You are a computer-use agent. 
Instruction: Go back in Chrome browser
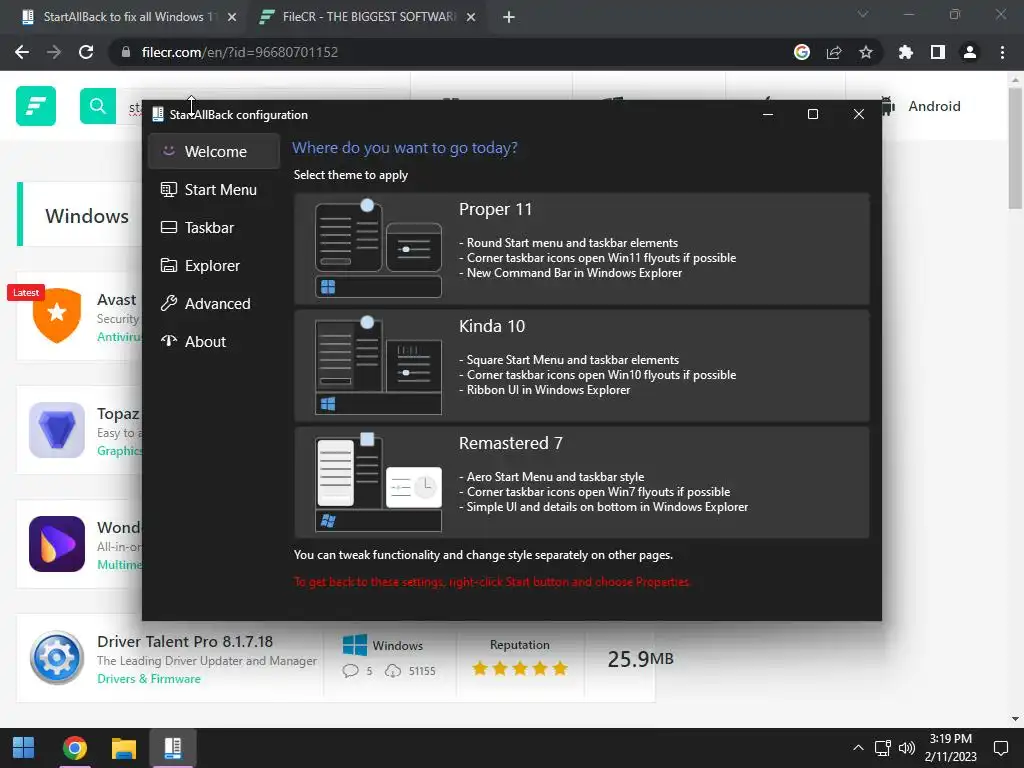22,52
